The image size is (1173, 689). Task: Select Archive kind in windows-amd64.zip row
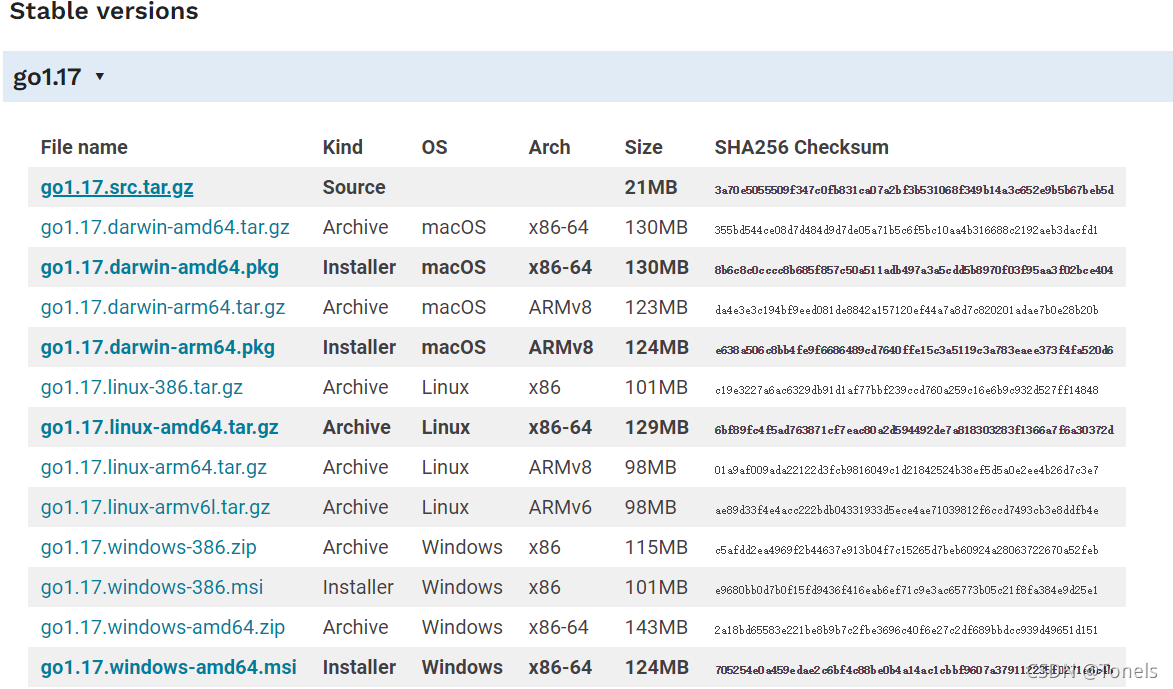point(355,628)
